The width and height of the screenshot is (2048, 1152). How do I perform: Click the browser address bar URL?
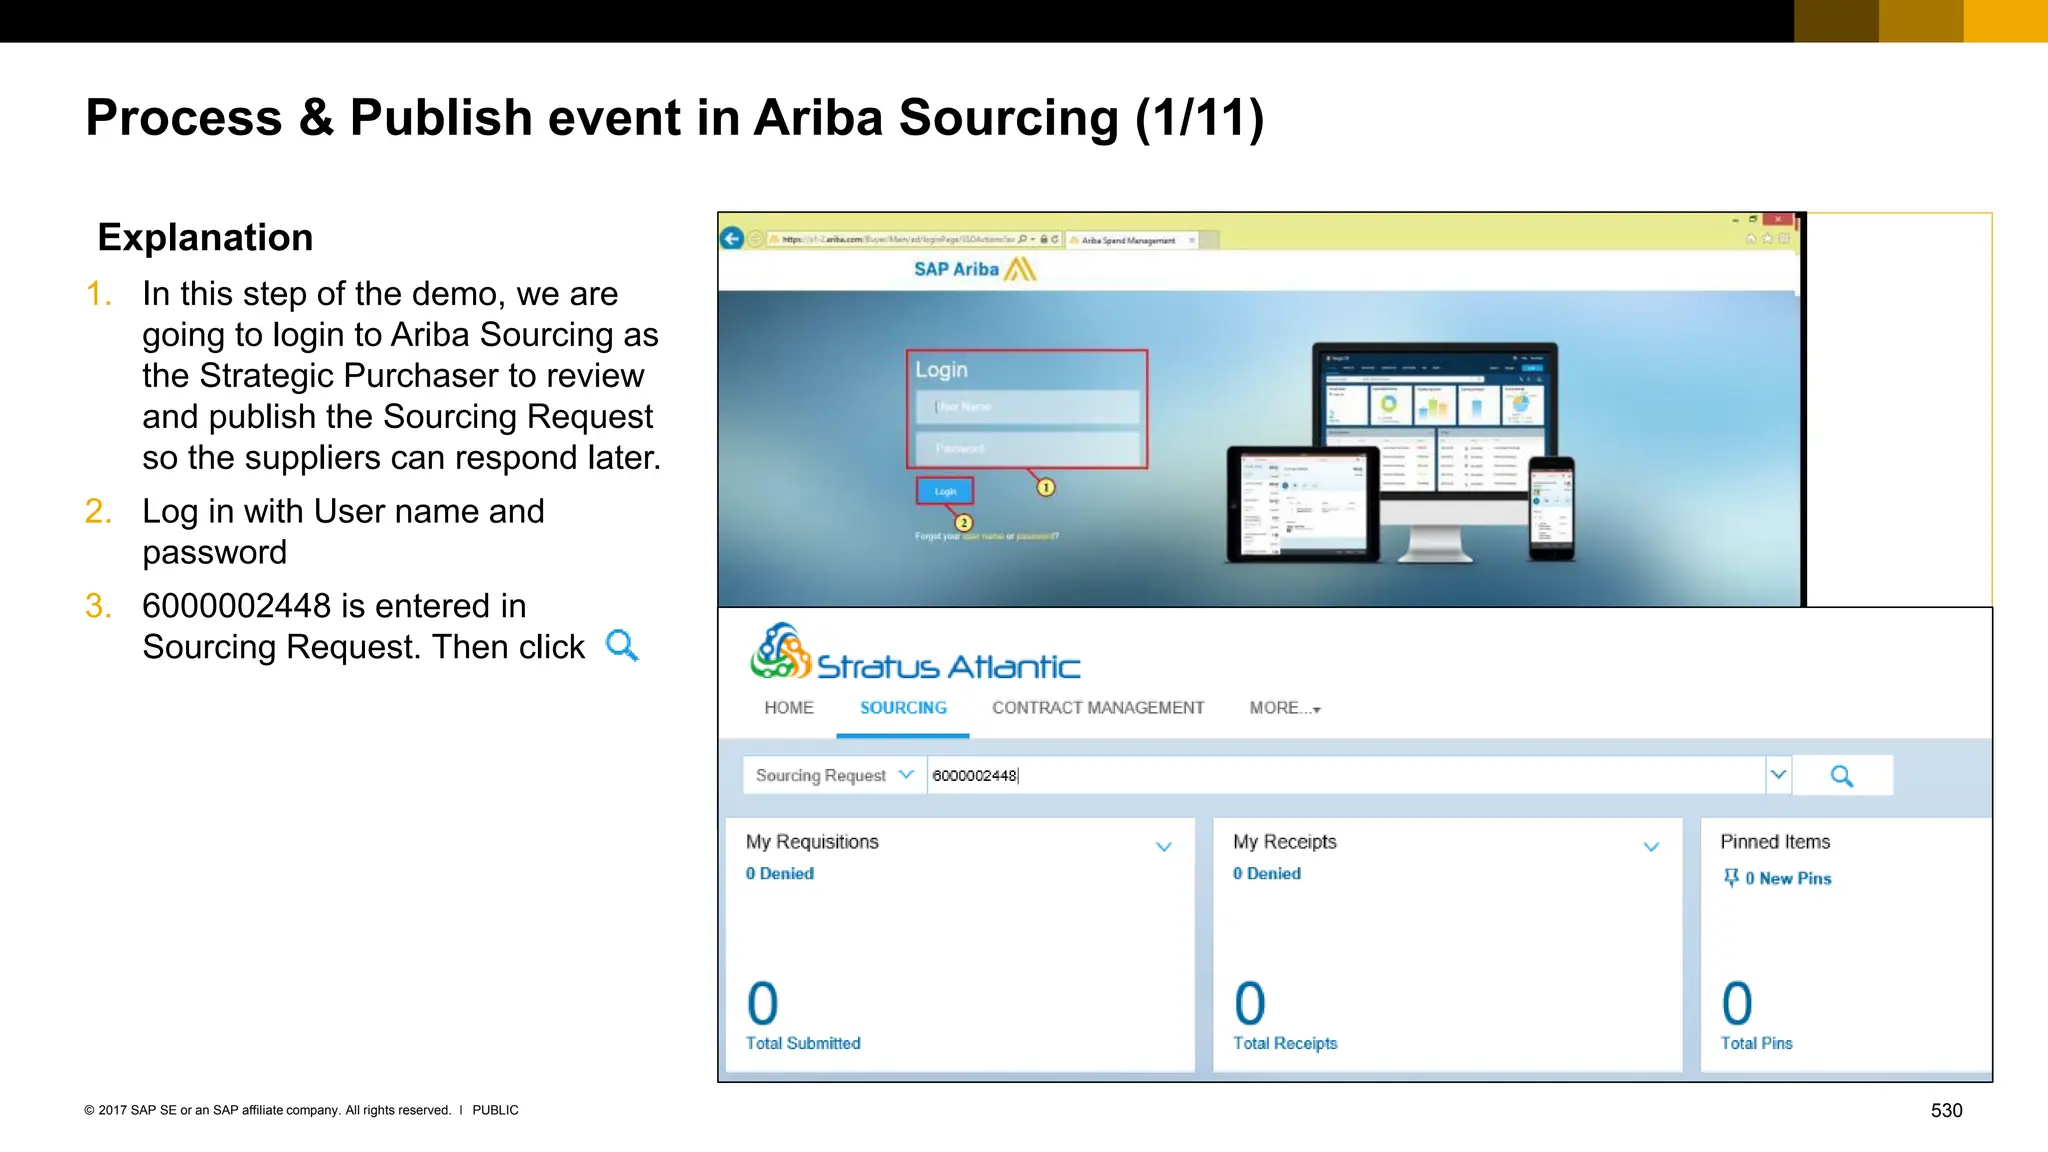898,239
